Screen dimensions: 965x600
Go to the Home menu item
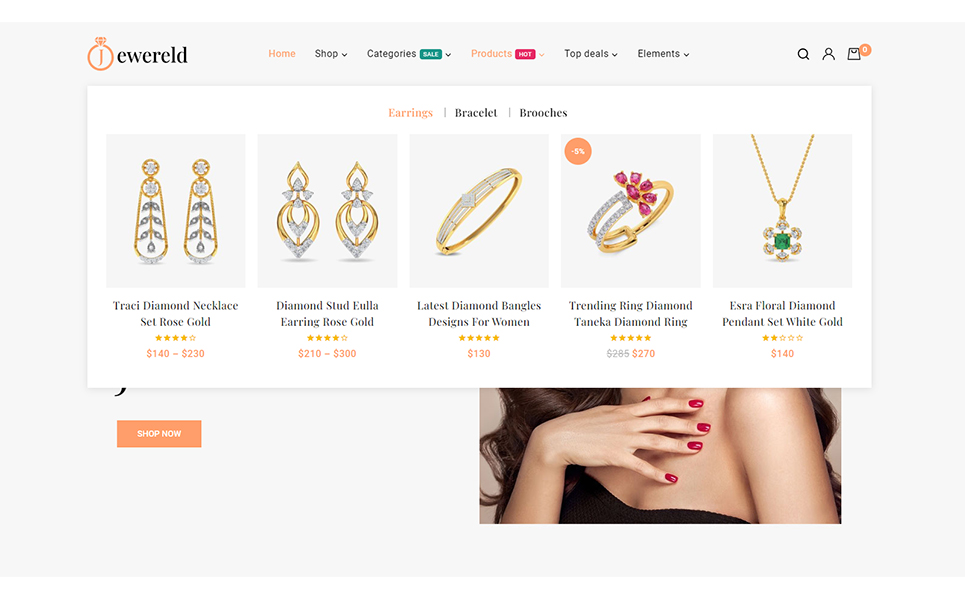coord(282,54)
